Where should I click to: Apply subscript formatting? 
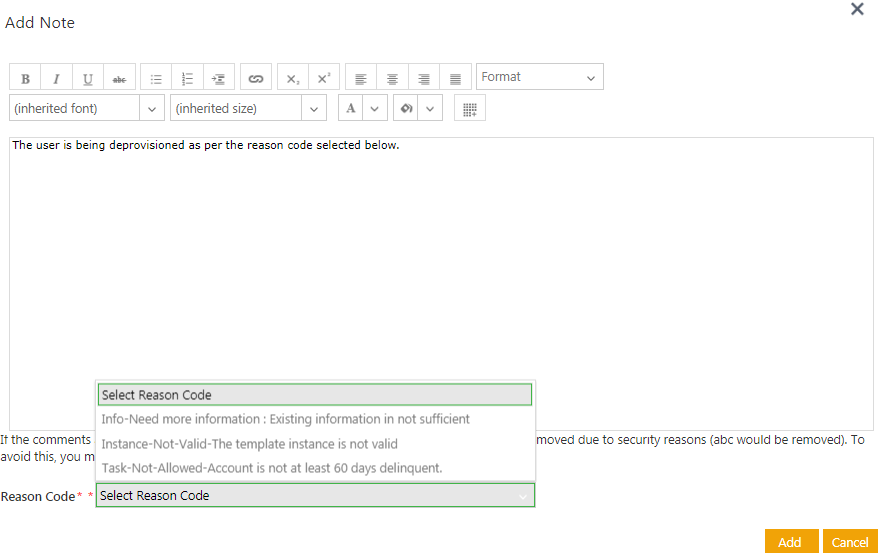click(292, 79)
